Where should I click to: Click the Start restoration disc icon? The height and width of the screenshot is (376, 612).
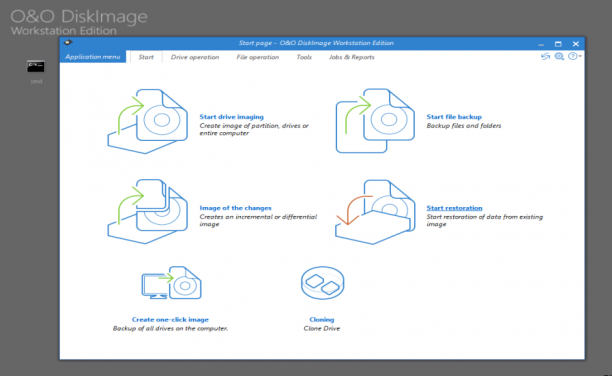(x=375, y=212)
